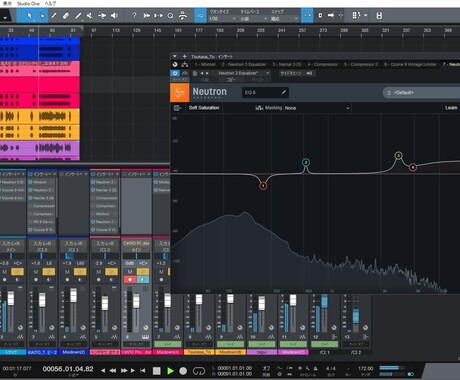Image resolution: width=460 pixels, height=380 pixels.
Task: Click channel 5 fader handle
Action: point(105,303)
